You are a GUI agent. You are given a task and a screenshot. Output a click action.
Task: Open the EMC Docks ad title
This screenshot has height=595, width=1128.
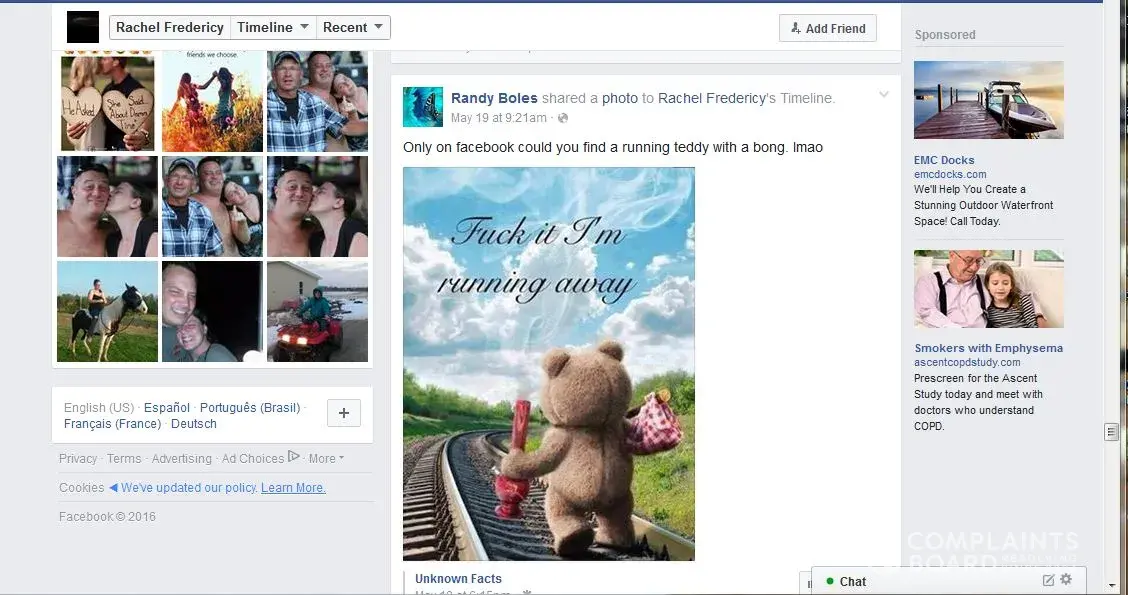click(x=944, y=160)
